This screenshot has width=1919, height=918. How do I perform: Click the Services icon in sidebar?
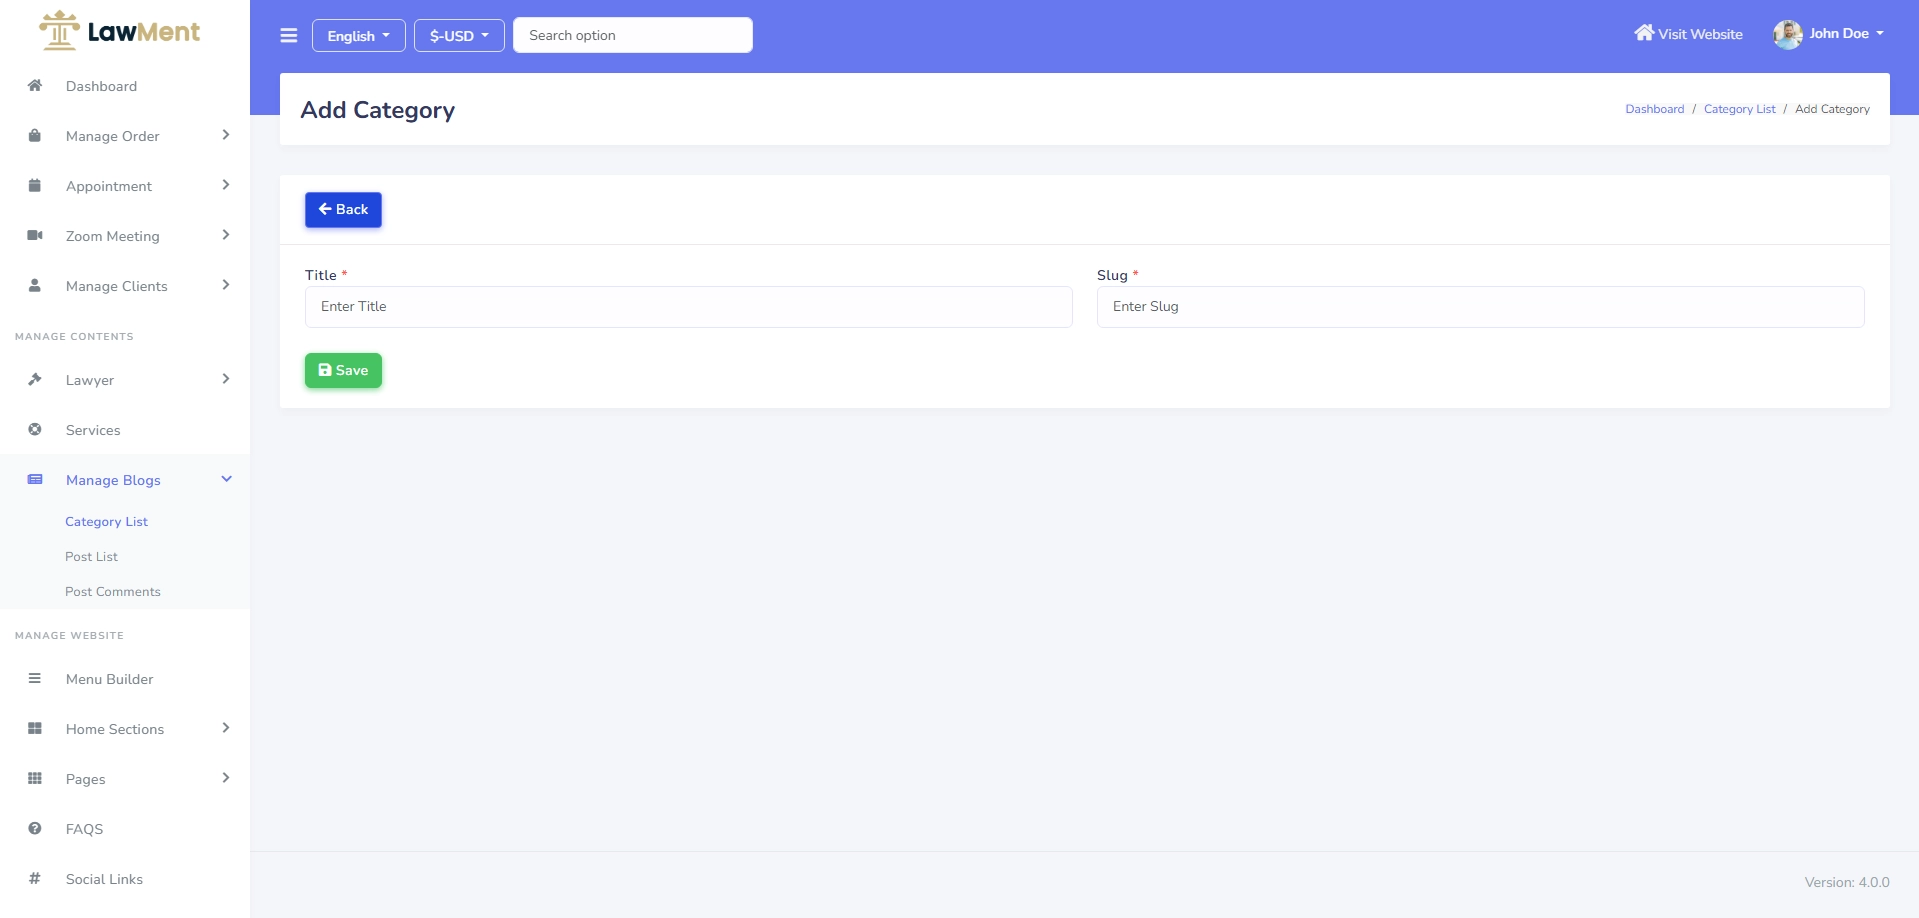[35, 430]
